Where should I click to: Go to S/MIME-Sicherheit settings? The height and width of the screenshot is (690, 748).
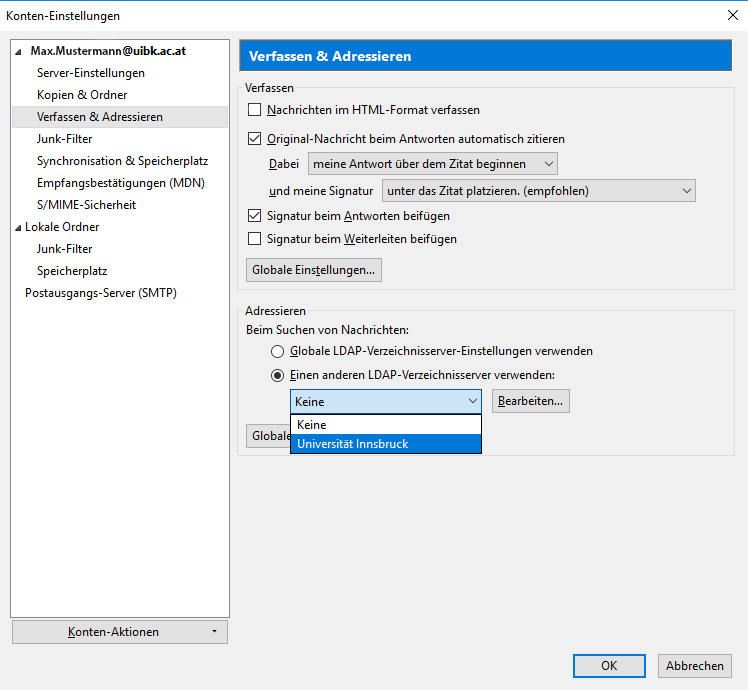pos(86,205)
